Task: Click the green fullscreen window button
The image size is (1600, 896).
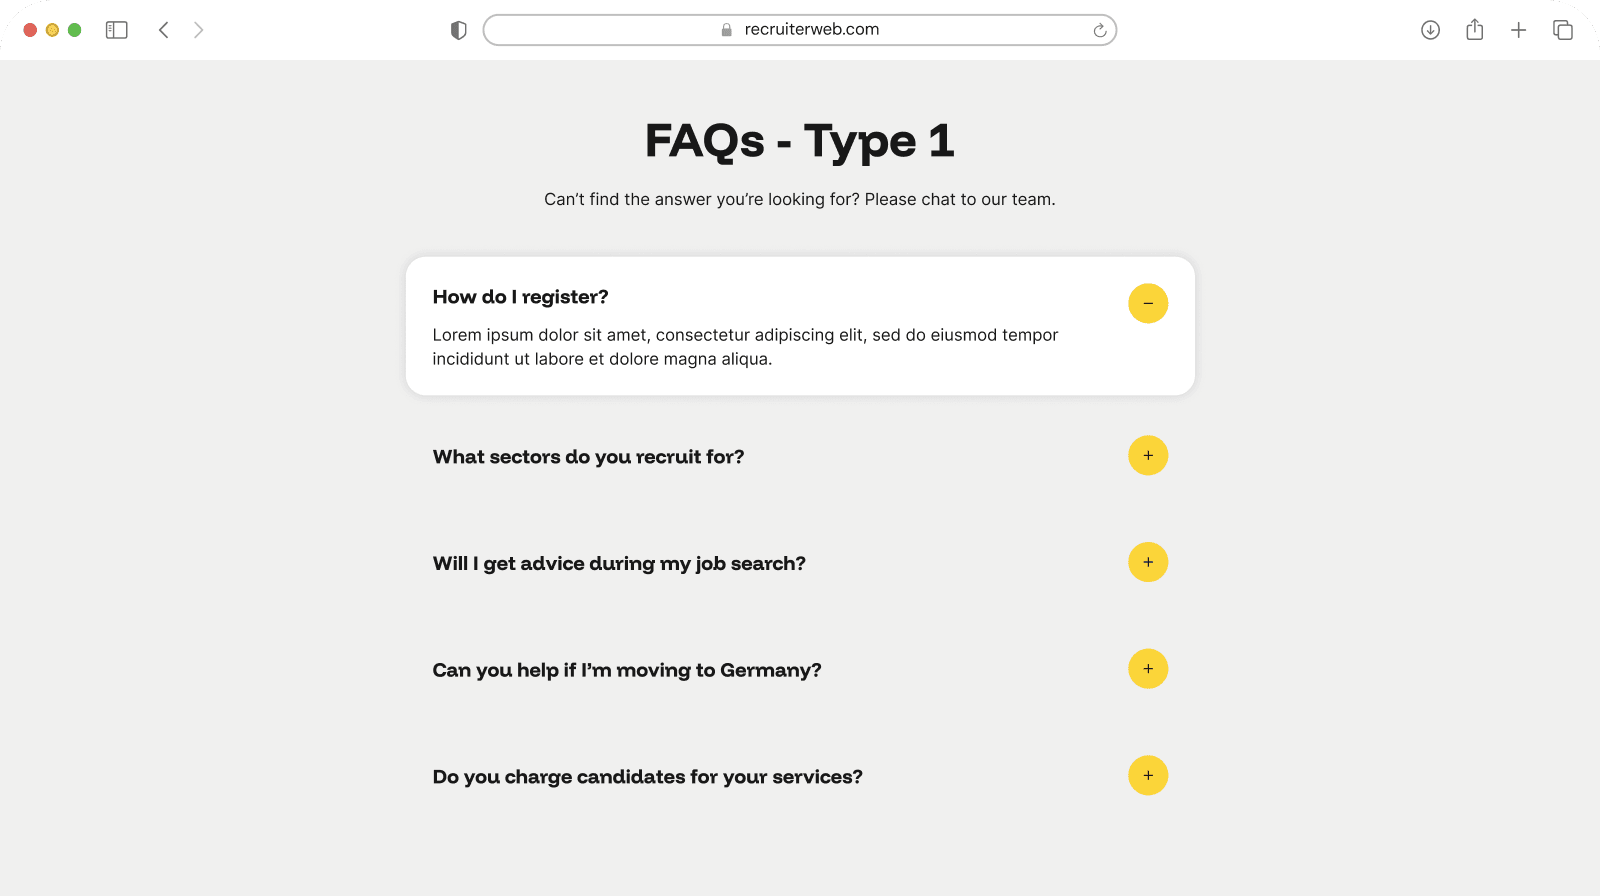Action: coord(74,30)
